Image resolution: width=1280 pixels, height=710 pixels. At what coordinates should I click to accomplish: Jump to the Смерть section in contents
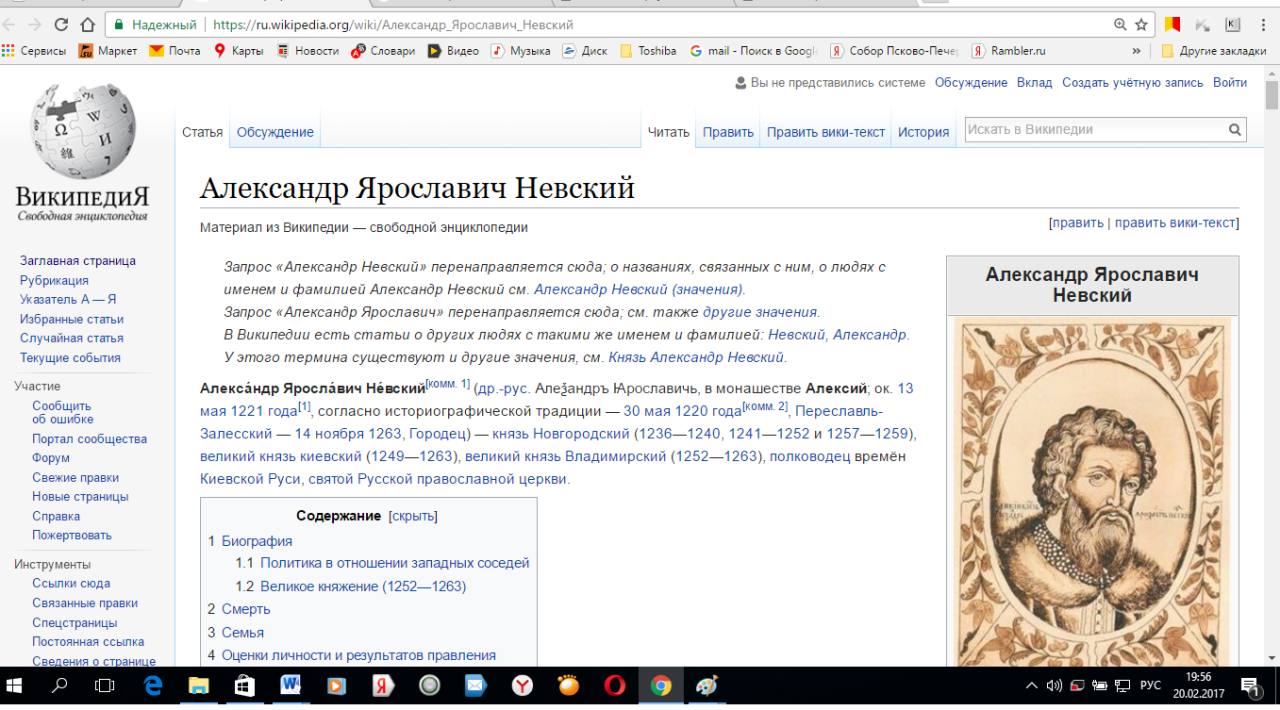pyautogui.click(x=246, y=609)
